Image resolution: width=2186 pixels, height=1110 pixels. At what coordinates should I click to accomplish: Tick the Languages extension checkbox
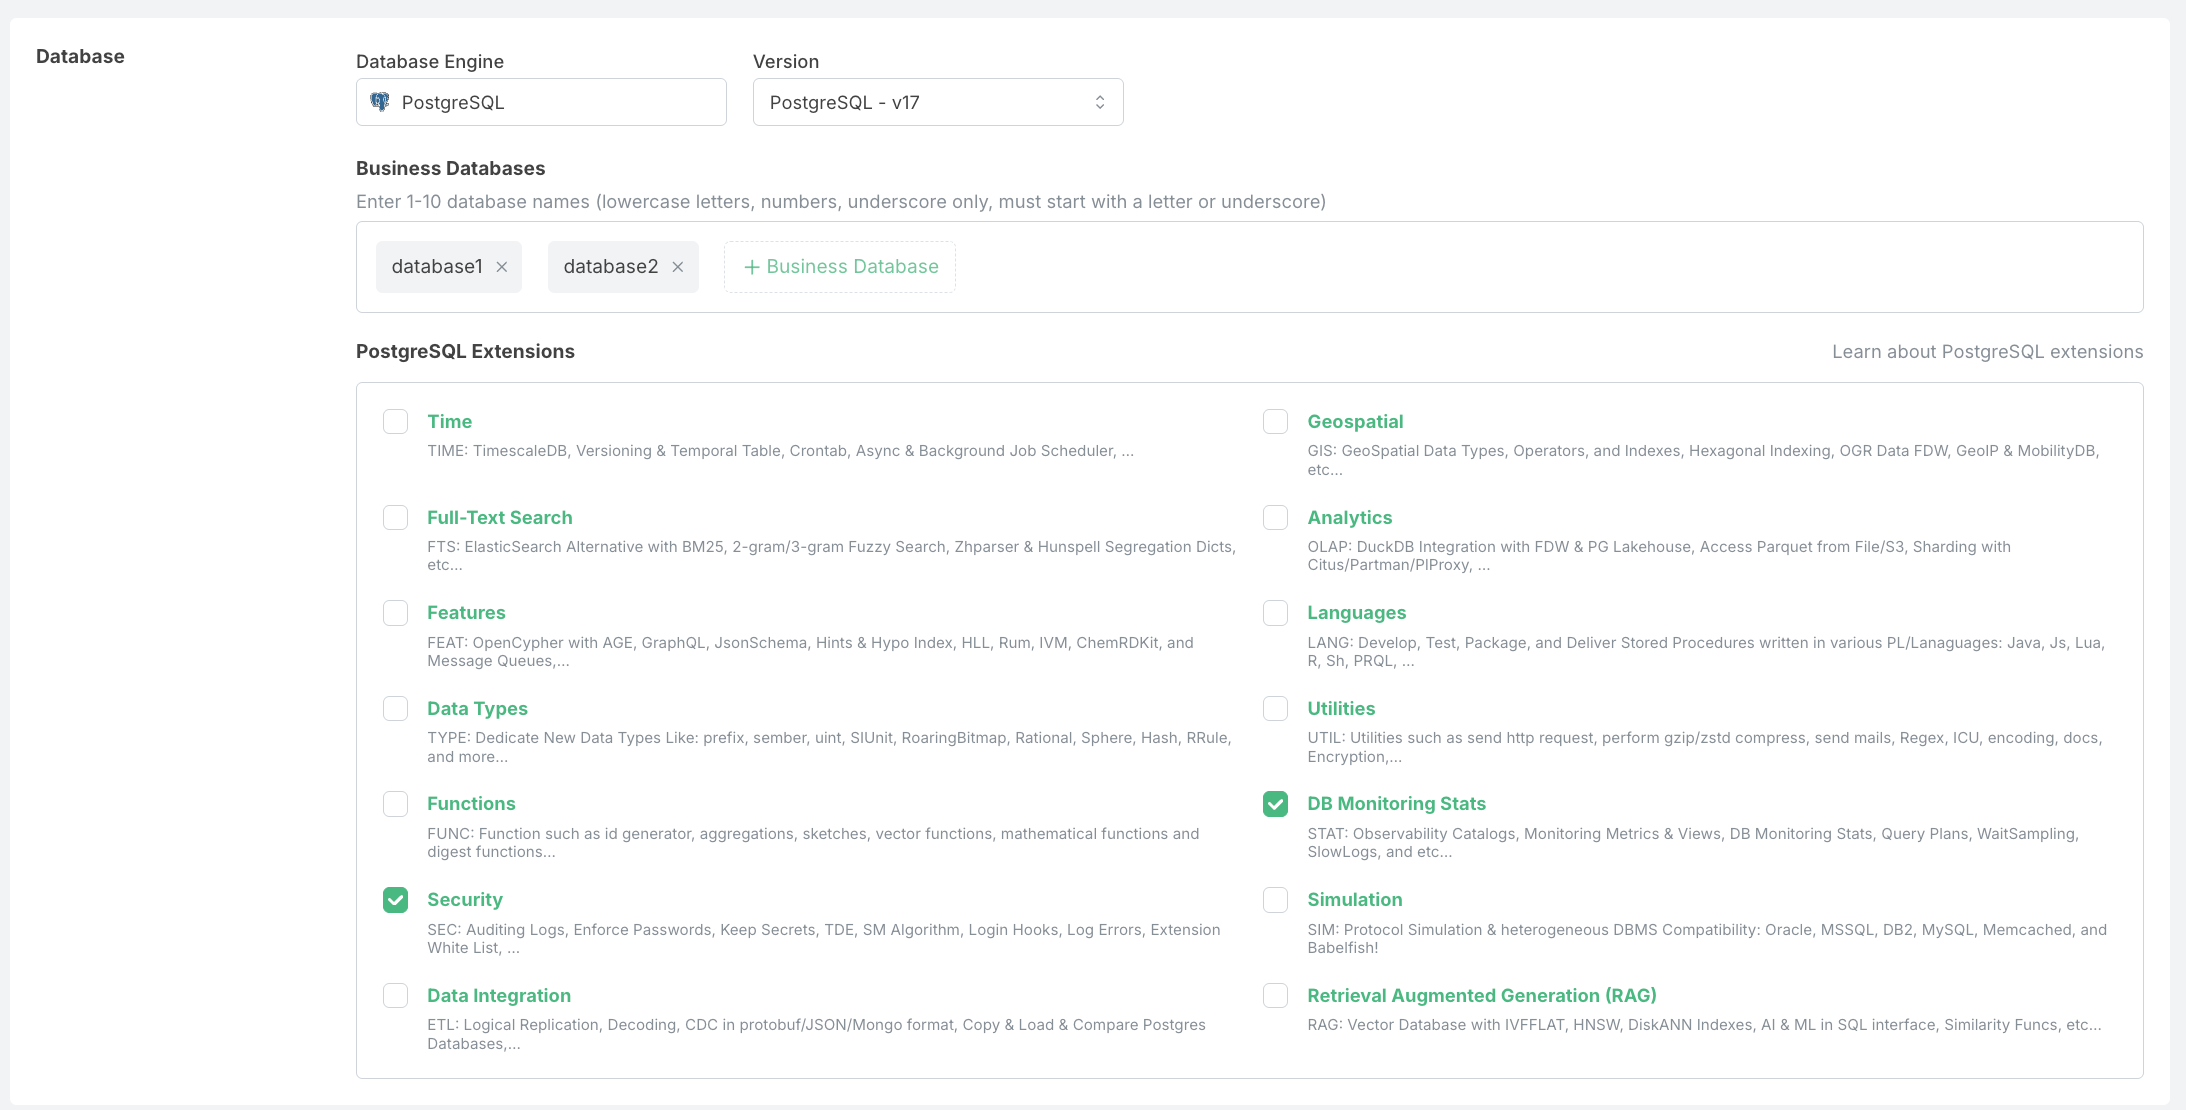(x=1275, y=612)
